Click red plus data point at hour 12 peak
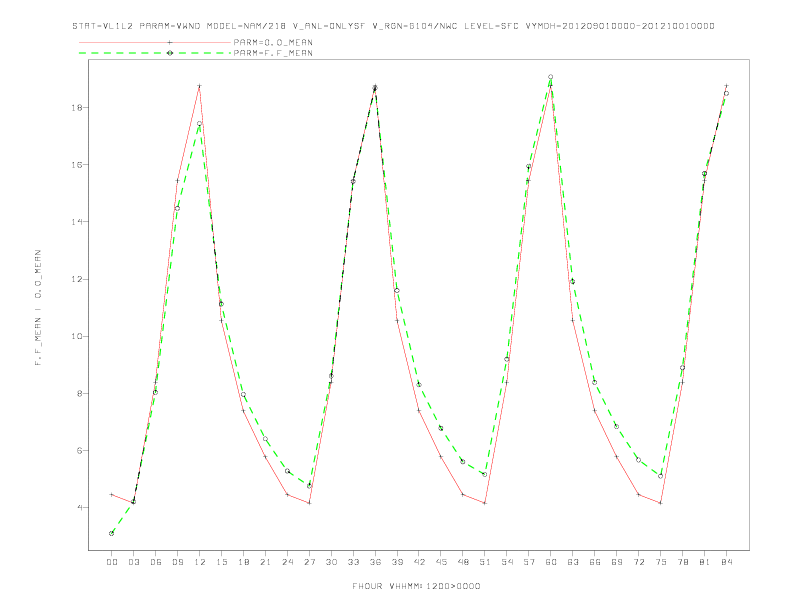Viewport: 792px width, 612px height. click(x=200, y=86)
